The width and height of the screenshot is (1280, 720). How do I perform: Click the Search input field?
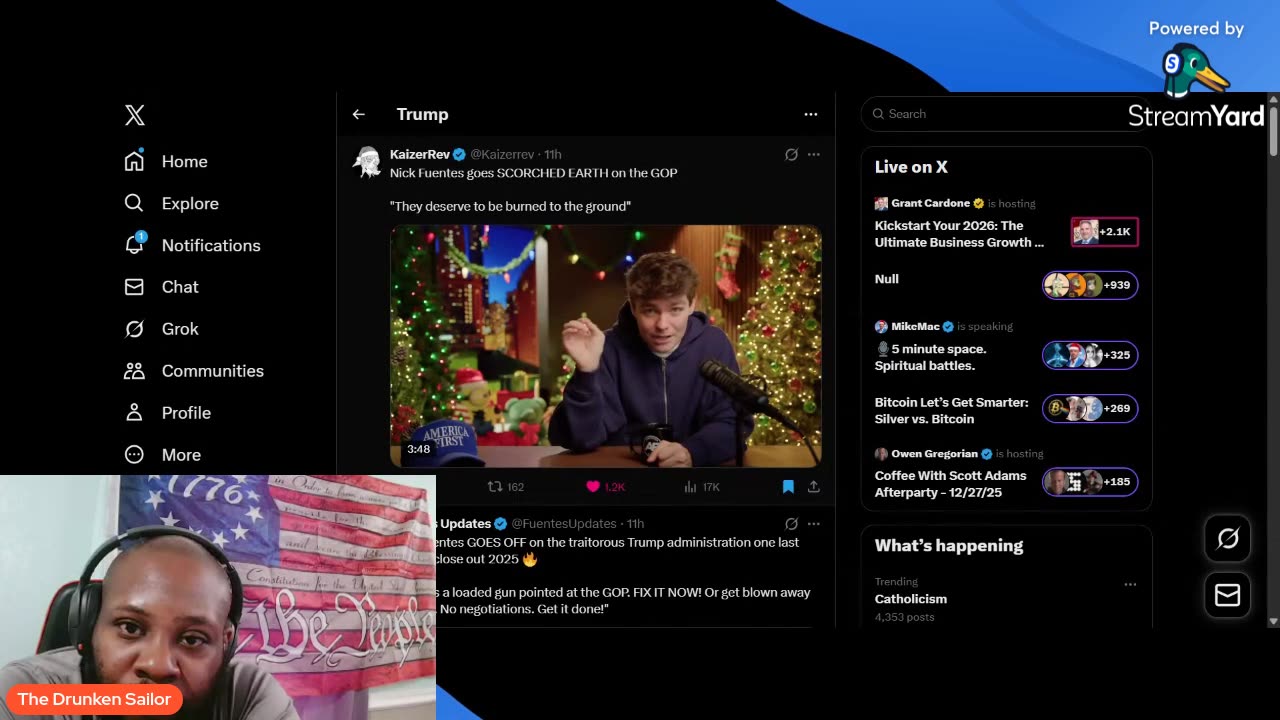[1006, 114]
